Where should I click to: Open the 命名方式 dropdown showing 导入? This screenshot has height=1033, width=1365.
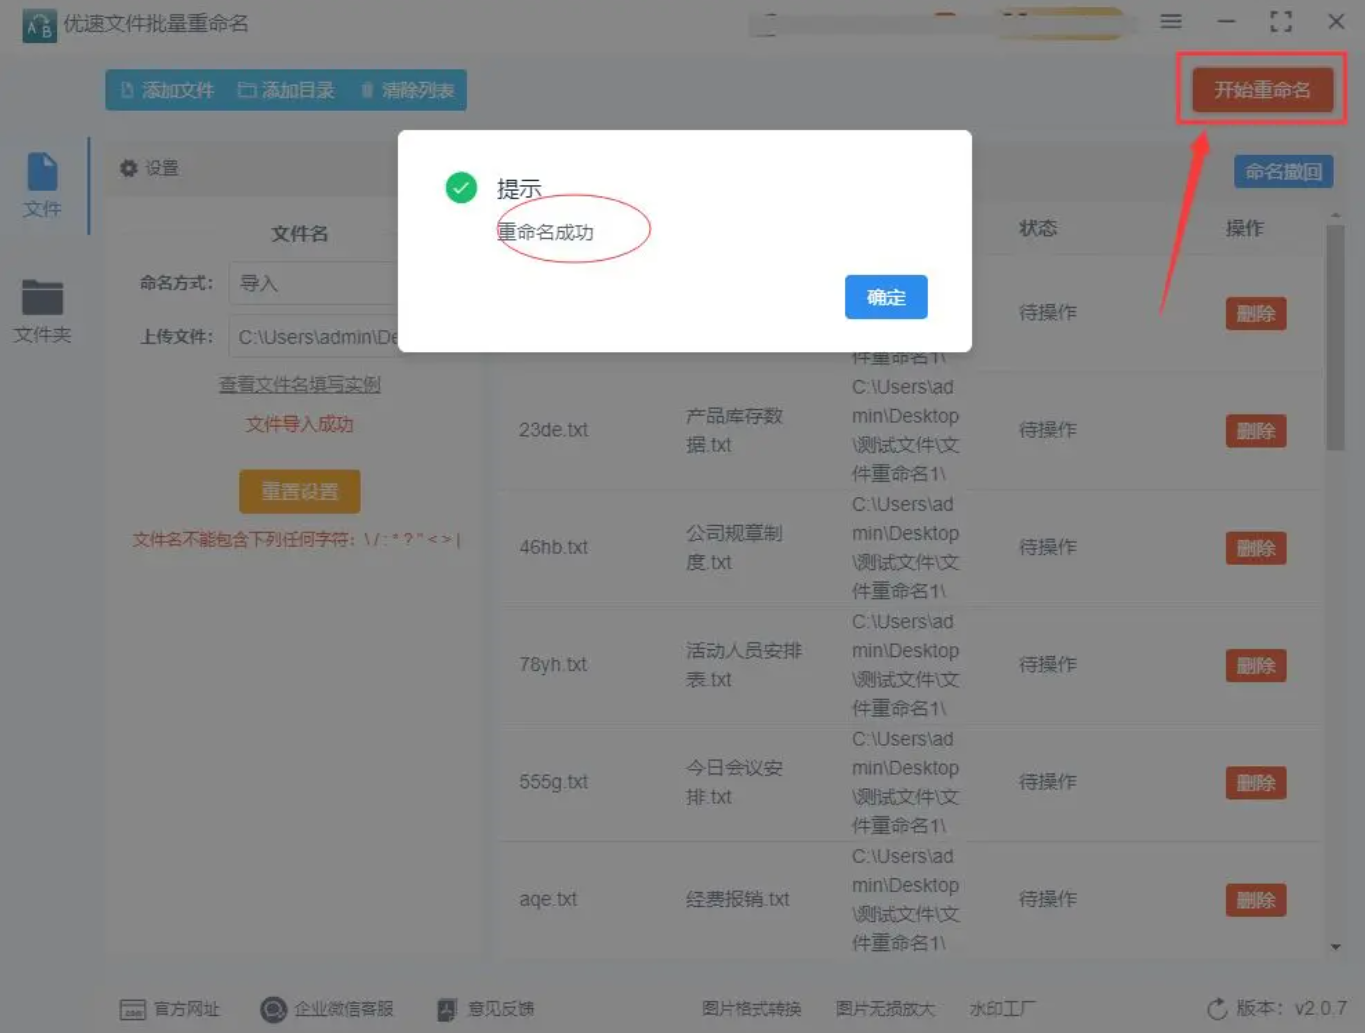313,283
